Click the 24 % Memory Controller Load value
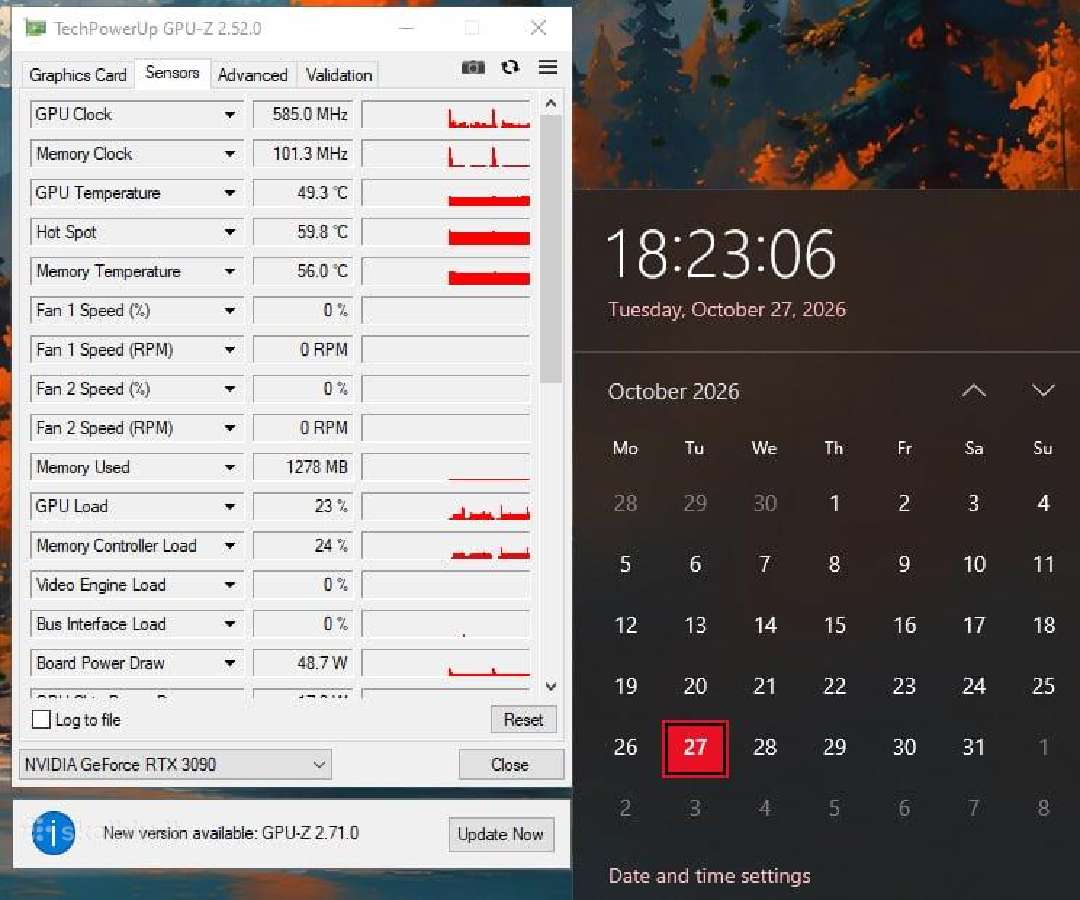 click(x=303, y=545)
